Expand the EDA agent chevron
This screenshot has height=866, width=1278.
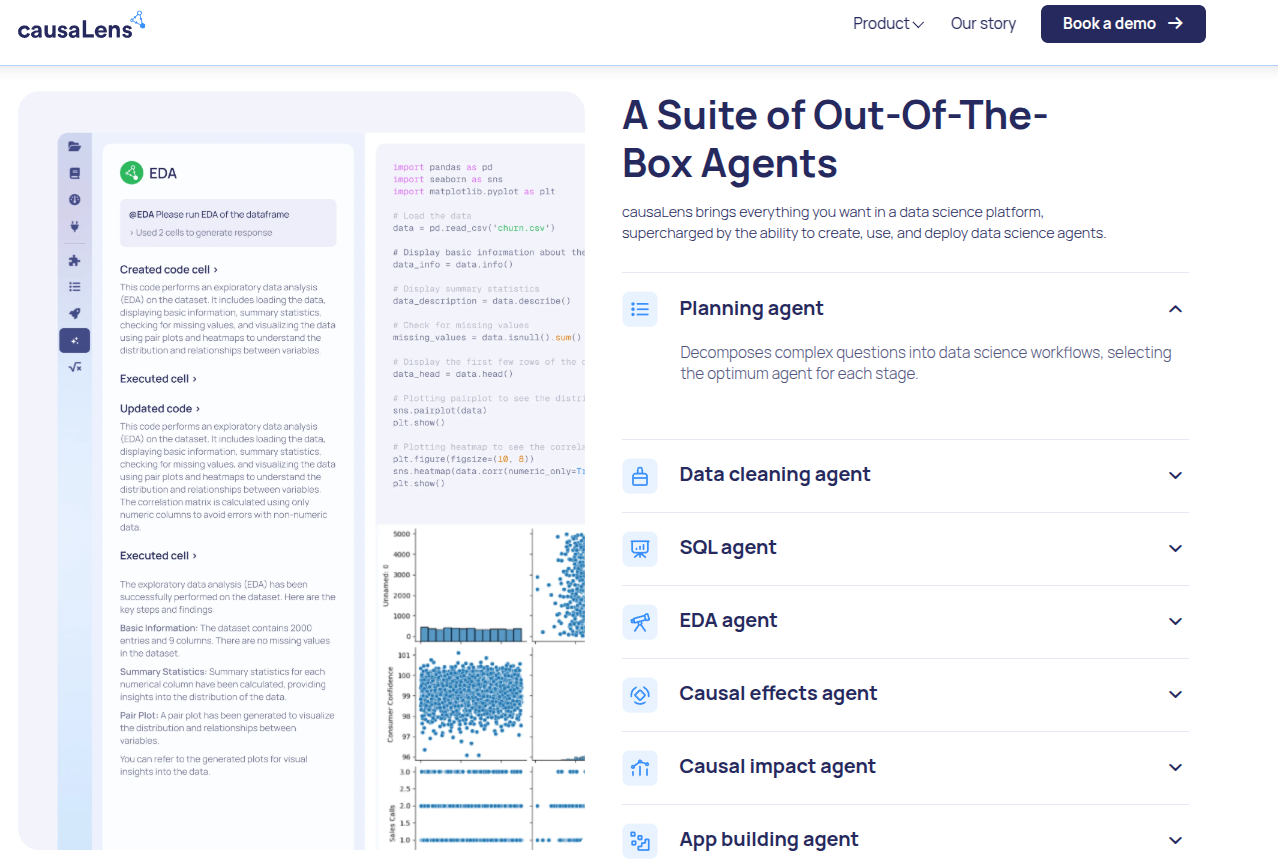[1175, 622]
